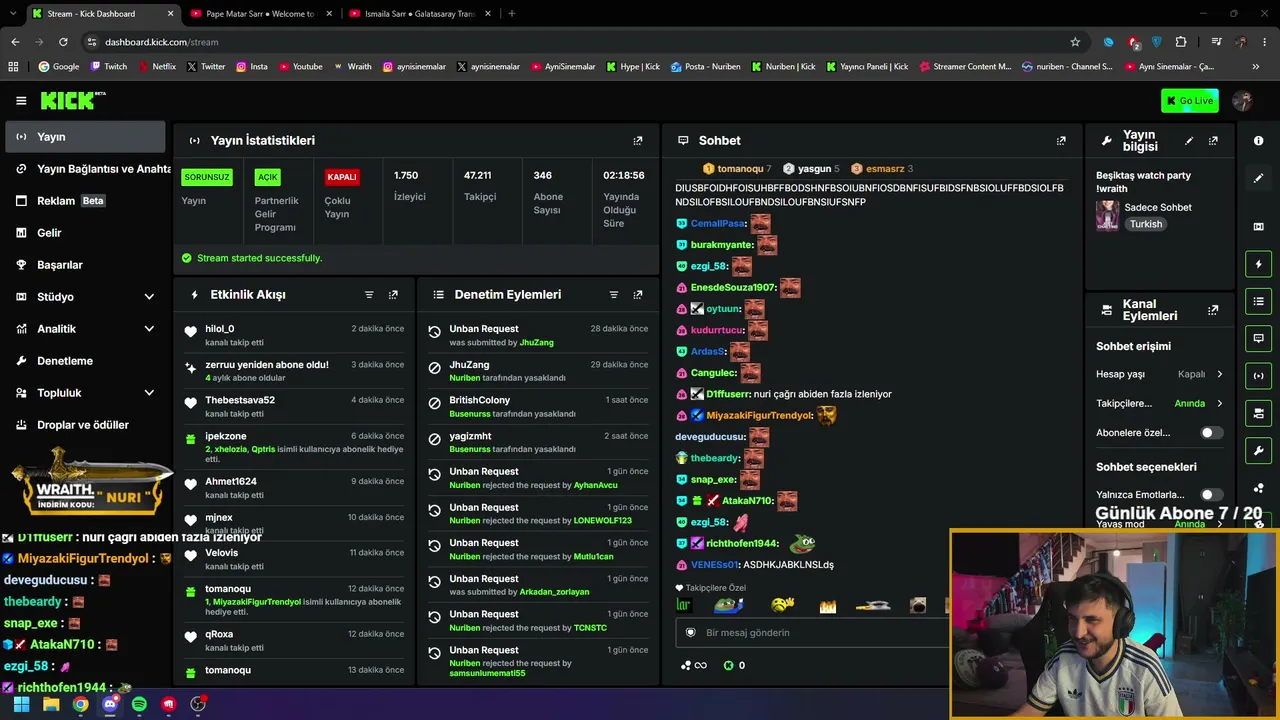Switch to Ismaila Sarr Galatasaray tab
Image resolution: width=1280 pixels, height=720 pixels.
tap(418, 14)
